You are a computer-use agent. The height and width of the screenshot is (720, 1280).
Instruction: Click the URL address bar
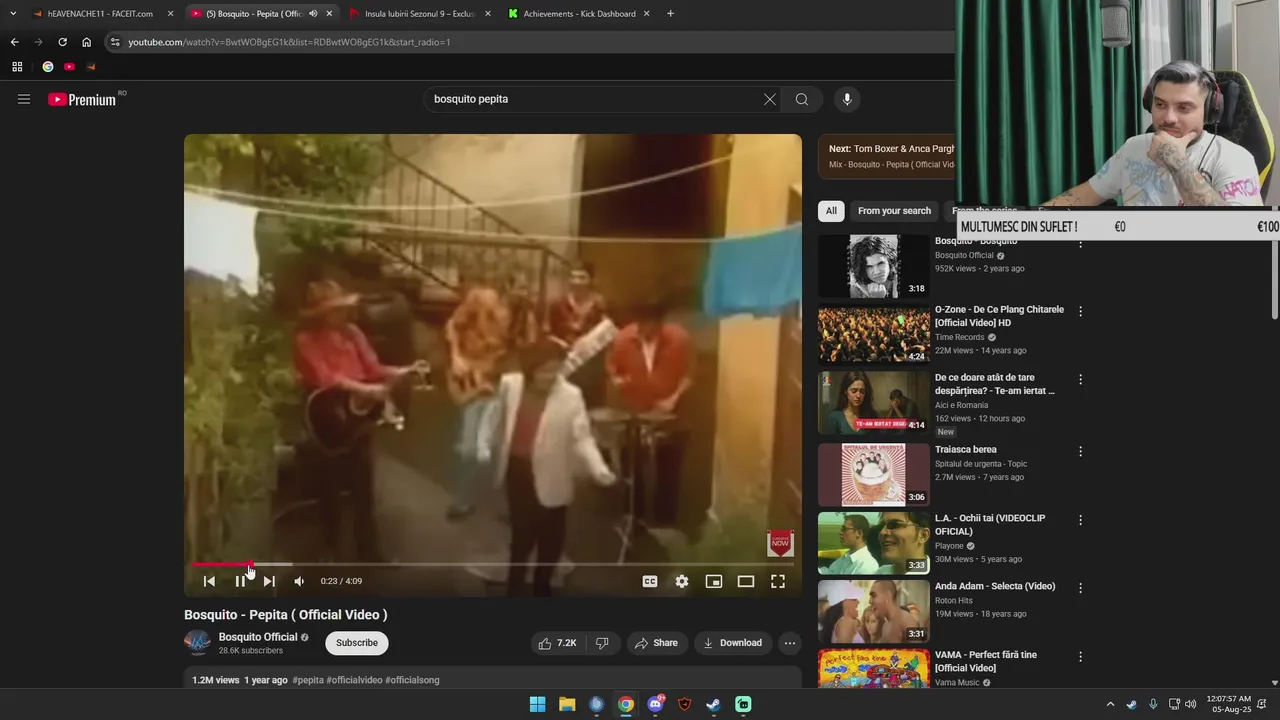click(x=530, y=42)
